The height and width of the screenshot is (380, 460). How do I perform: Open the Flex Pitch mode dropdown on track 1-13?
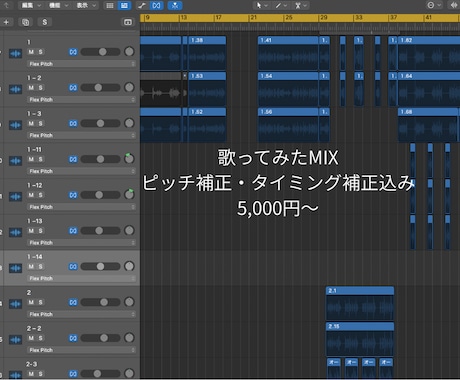pos(81,243)
